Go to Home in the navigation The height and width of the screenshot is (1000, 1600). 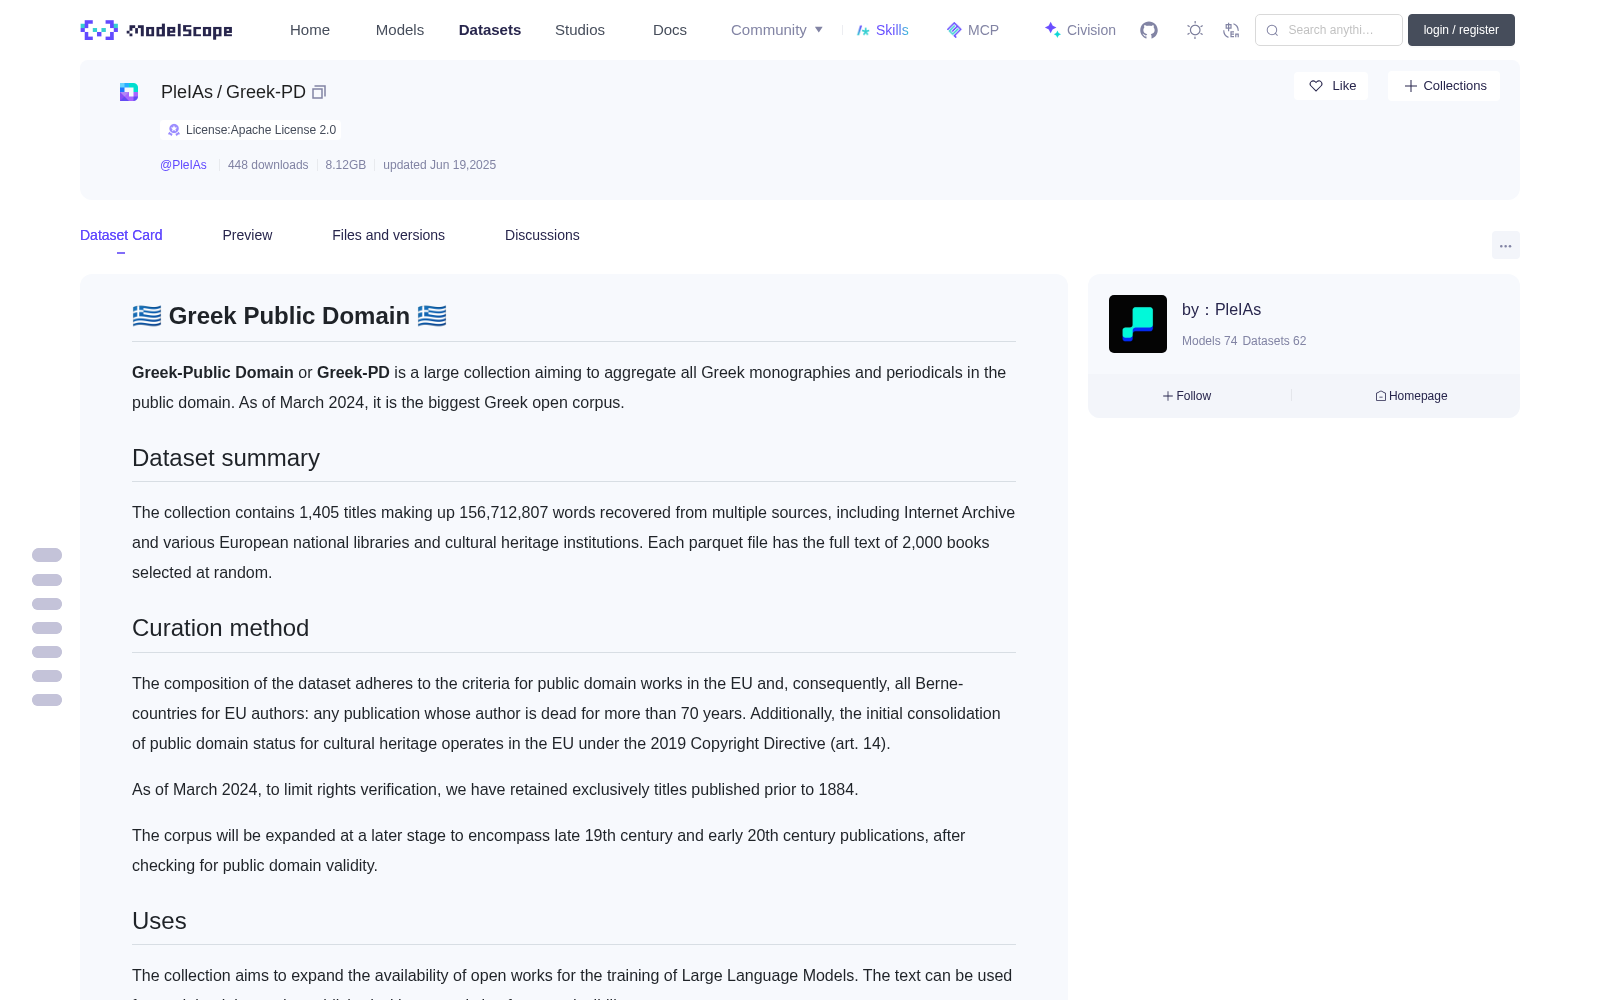coord(310,30)
